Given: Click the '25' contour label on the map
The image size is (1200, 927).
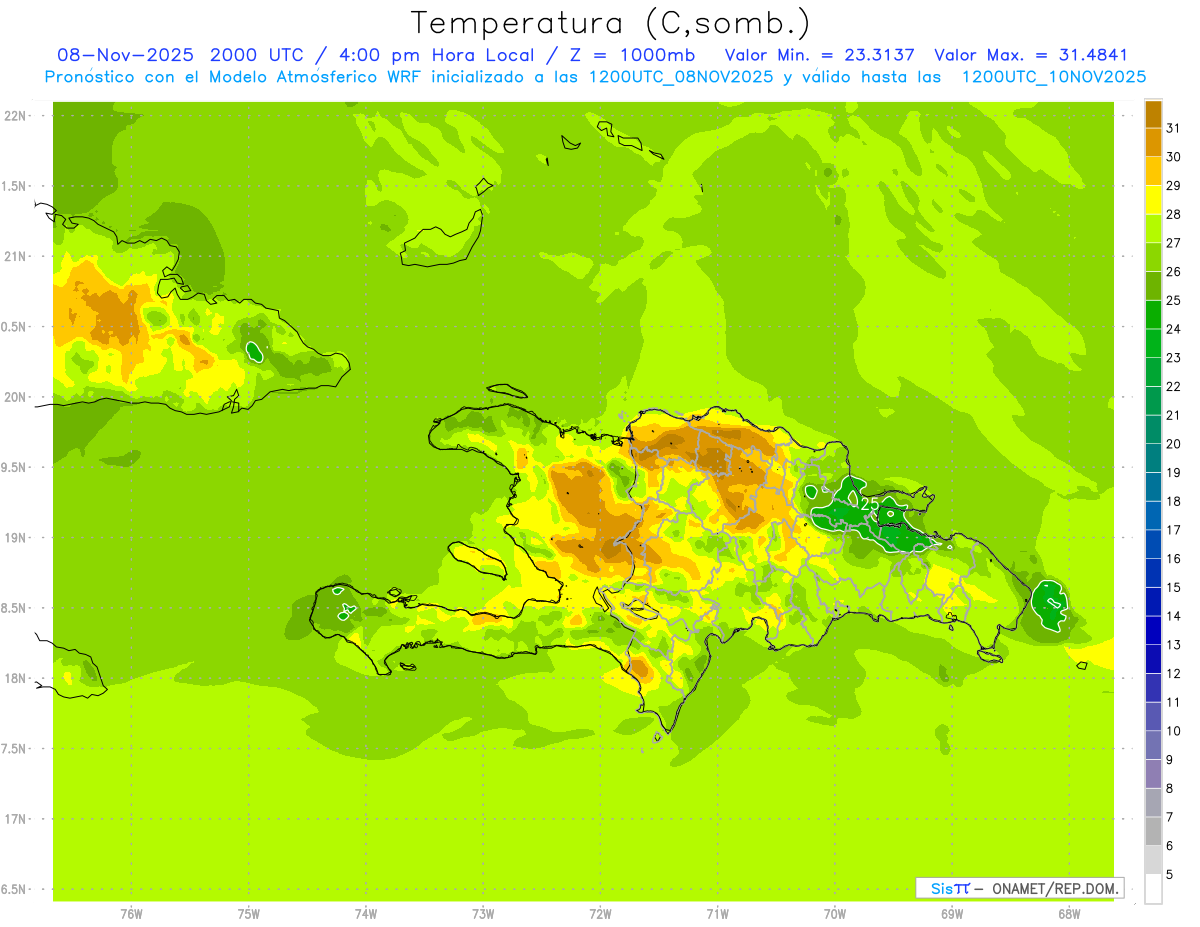Looking at the screenshot, I should tap(870, 504).
